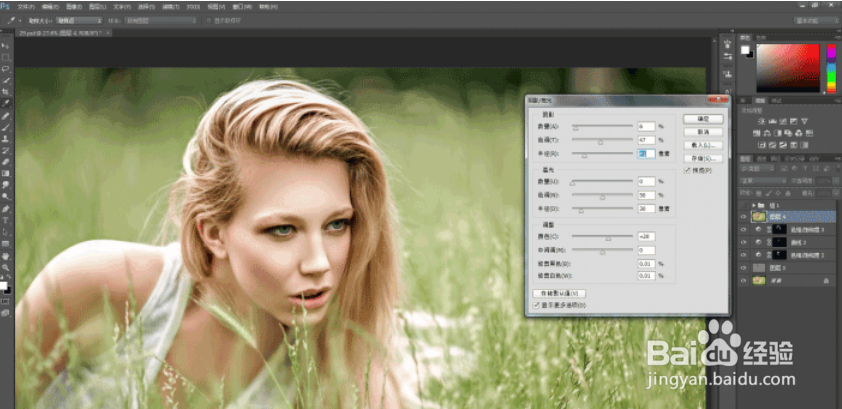Viewport: 842px width, 409px height.
Task: Select the Rectangle shape tool
Action: (x=5, y=244)
